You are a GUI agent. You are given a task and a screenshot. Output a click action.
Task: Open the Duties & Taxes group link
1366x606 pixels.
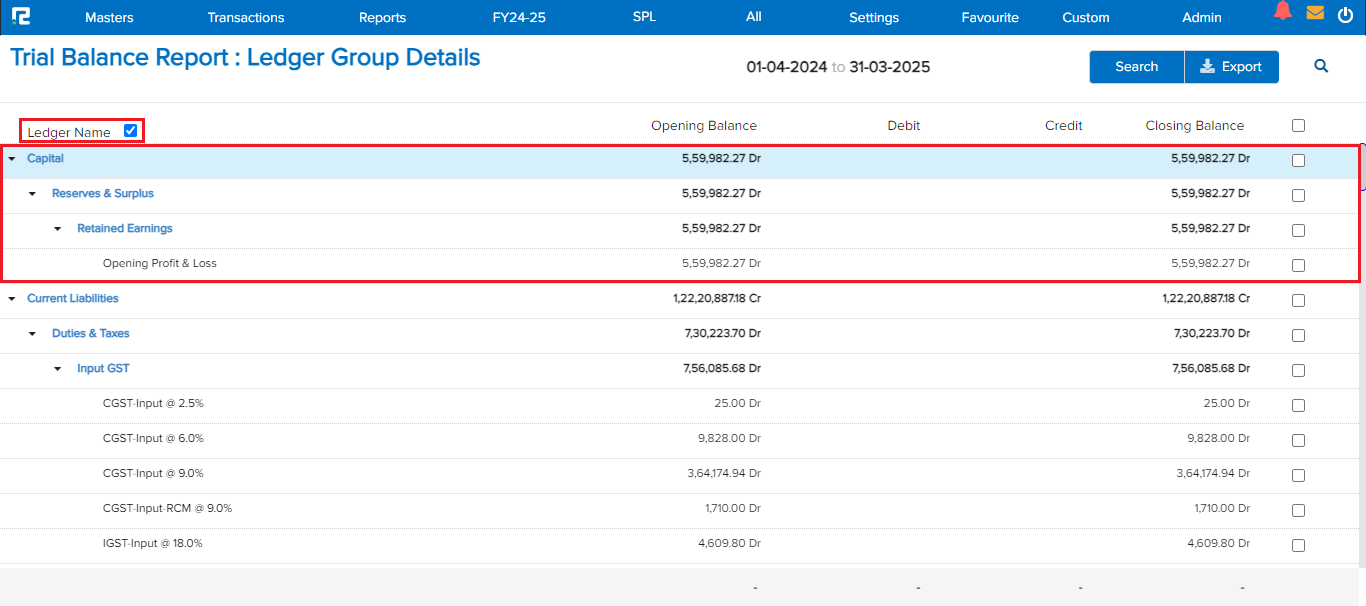tap(91, 333)
